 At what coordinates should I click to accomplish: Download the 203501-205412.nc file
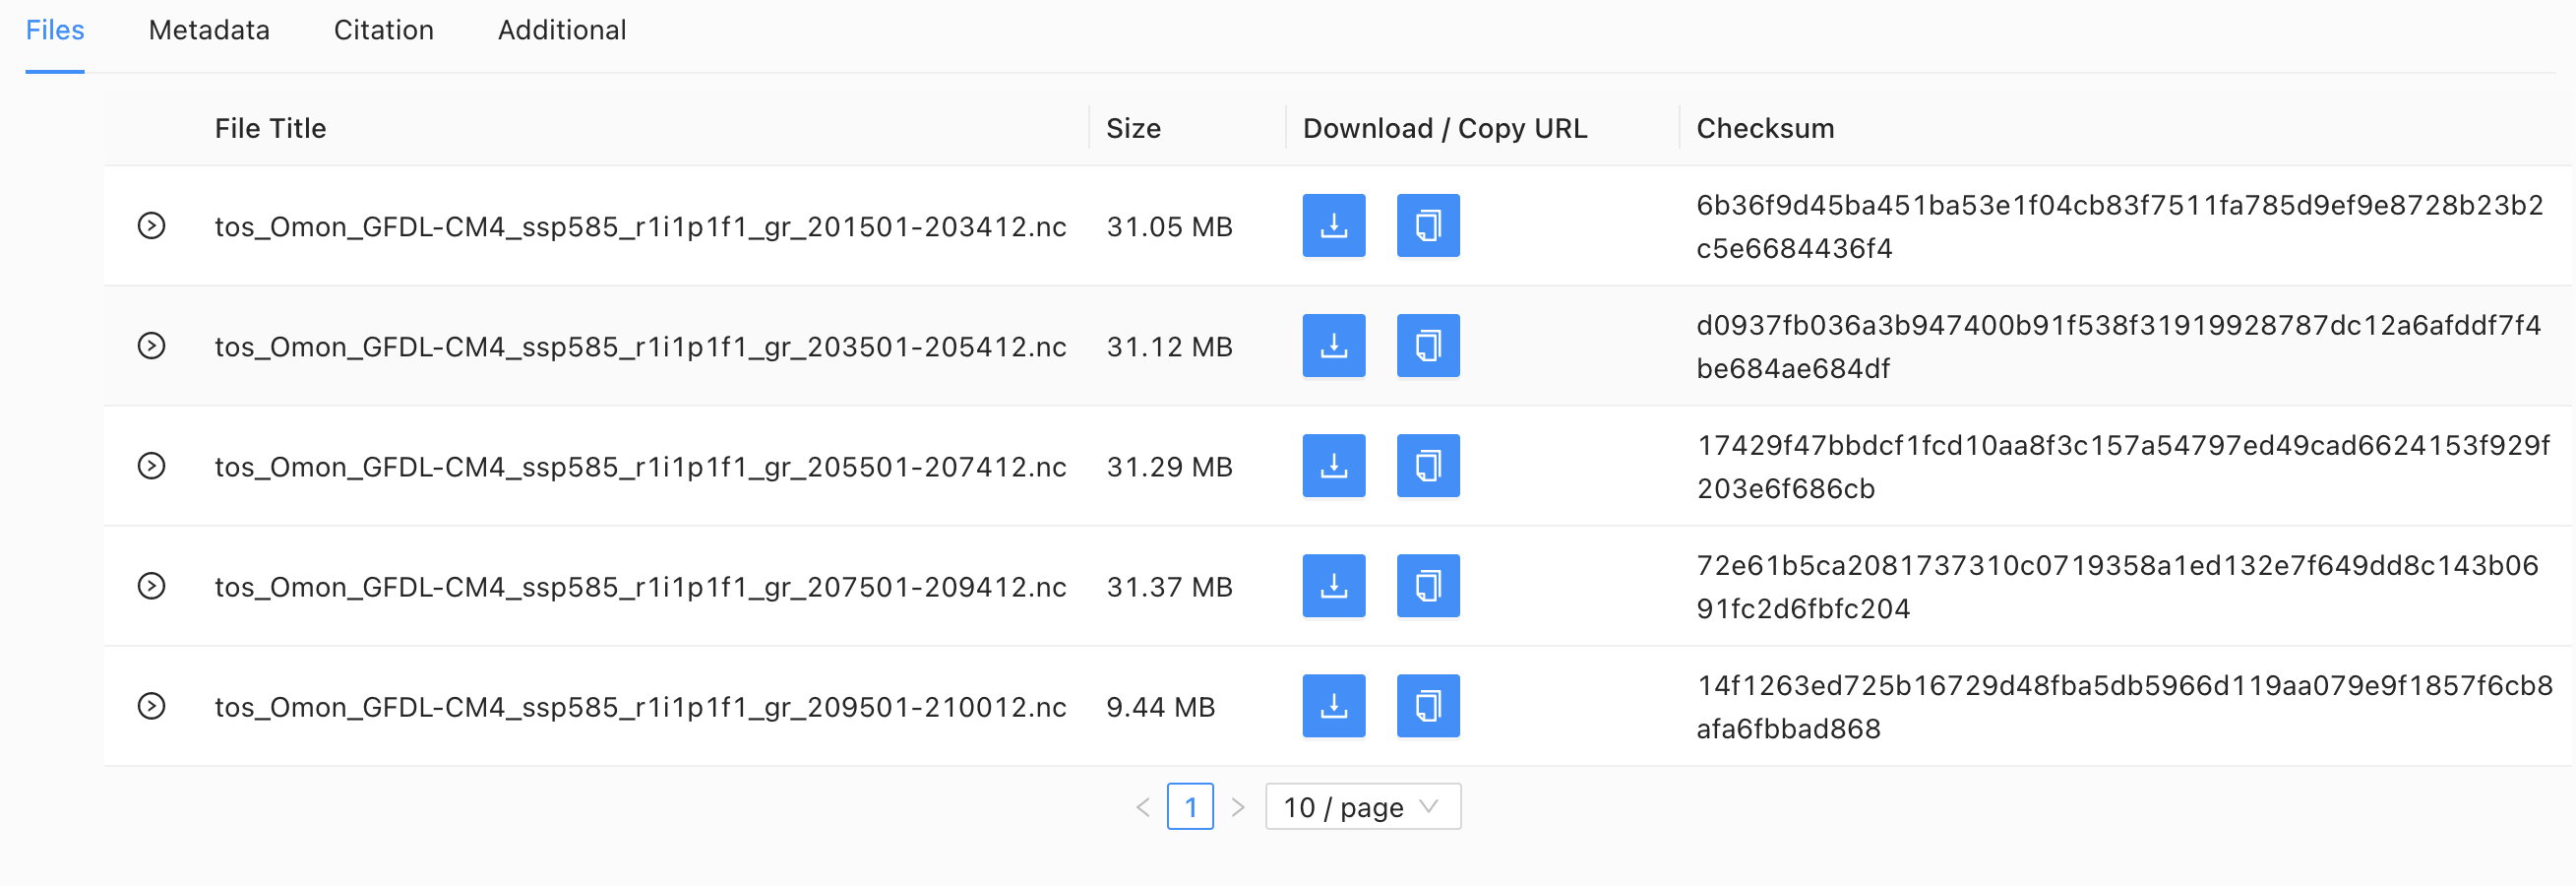1333,345
